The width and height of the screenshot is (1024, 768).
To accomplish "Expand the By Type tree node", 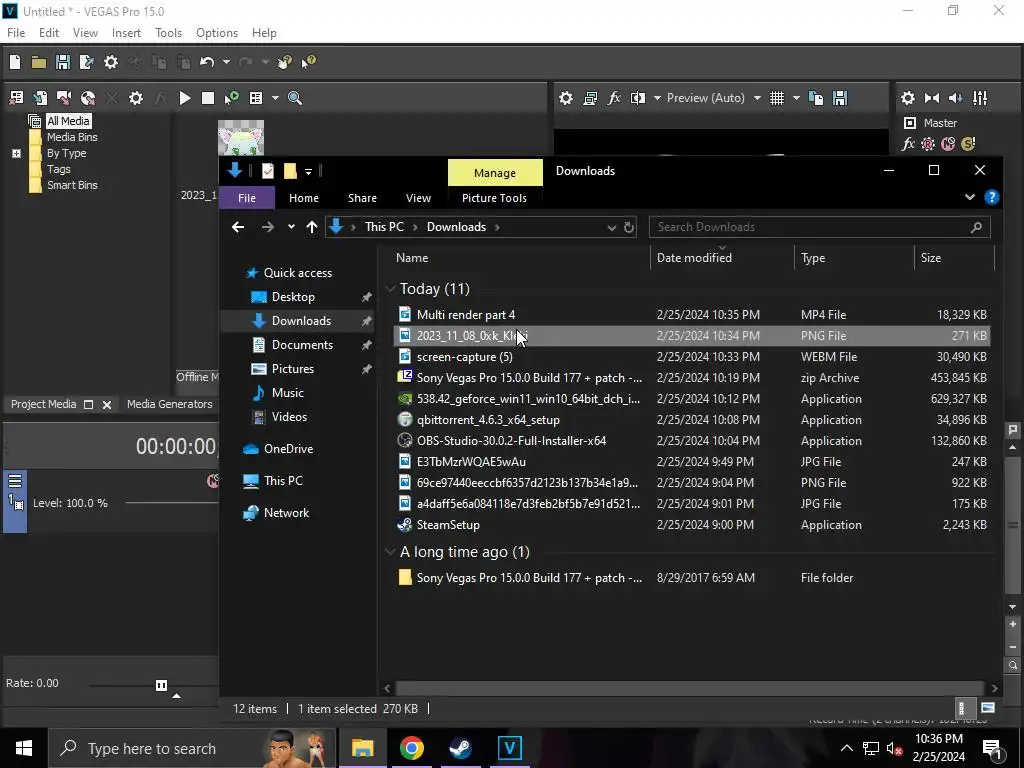I will [16, 153].
